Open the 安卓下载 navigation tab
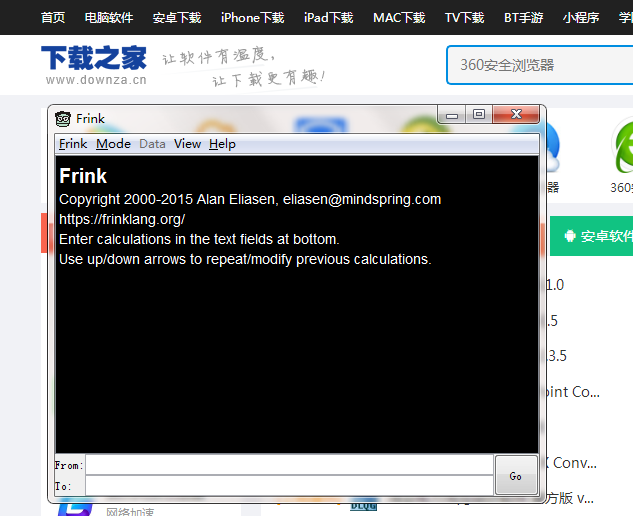Screen dimensions: 633x516 (x=177, y=18)
